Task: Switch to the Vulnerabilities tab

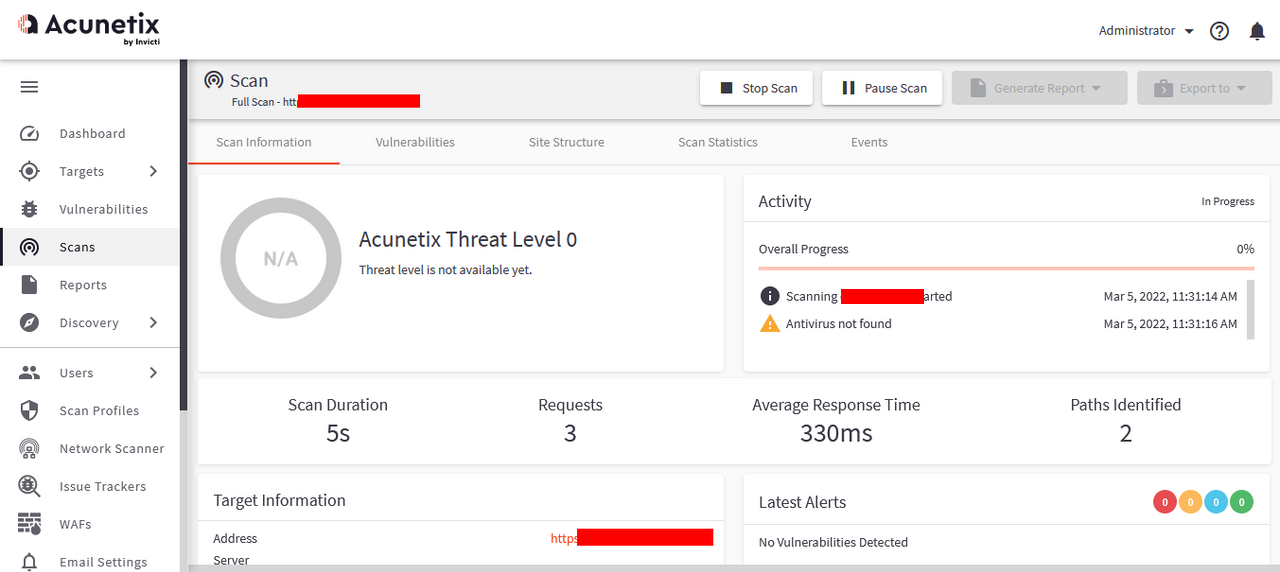Action: point(415,142)
